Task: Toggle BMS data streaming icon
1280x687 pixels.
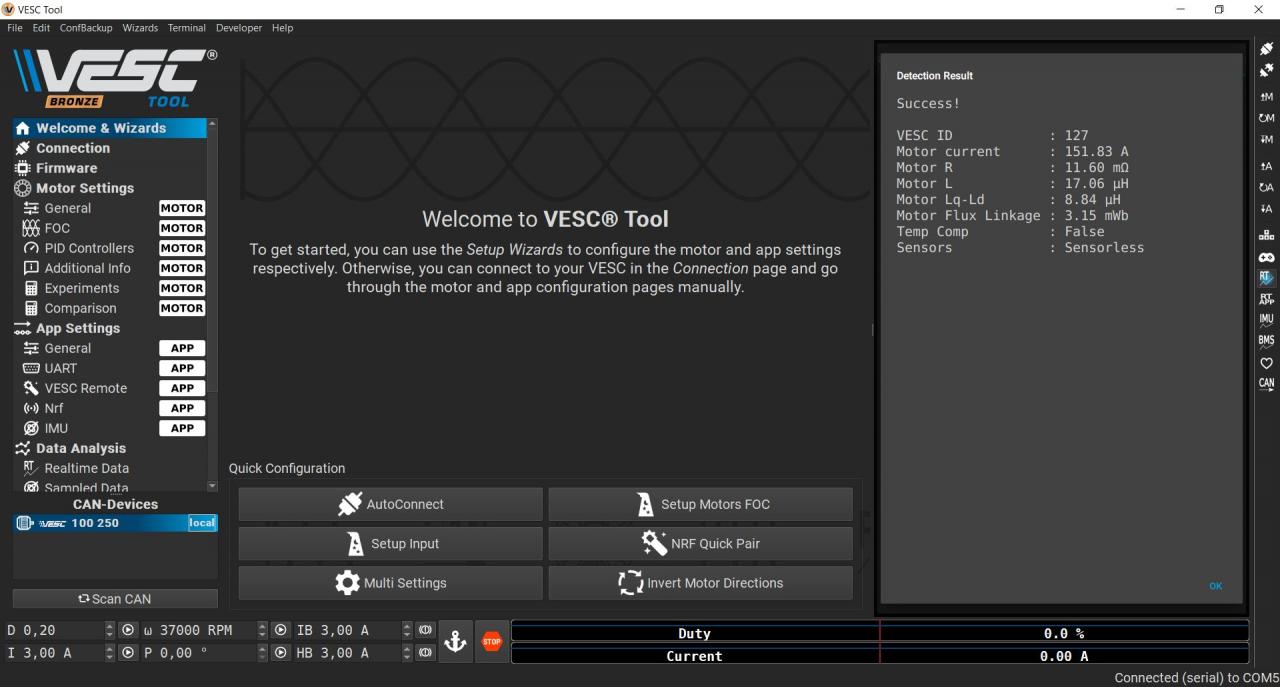Action: (1266, 341)
